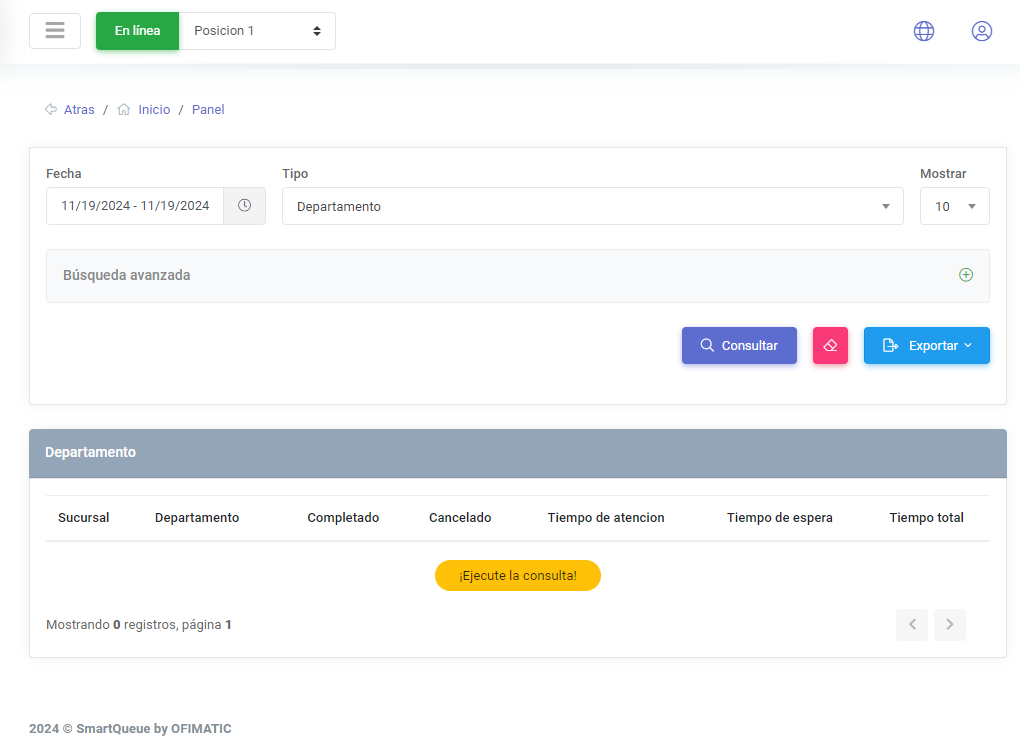
Task: Open the user profile icon
Action: pos(981,31)
